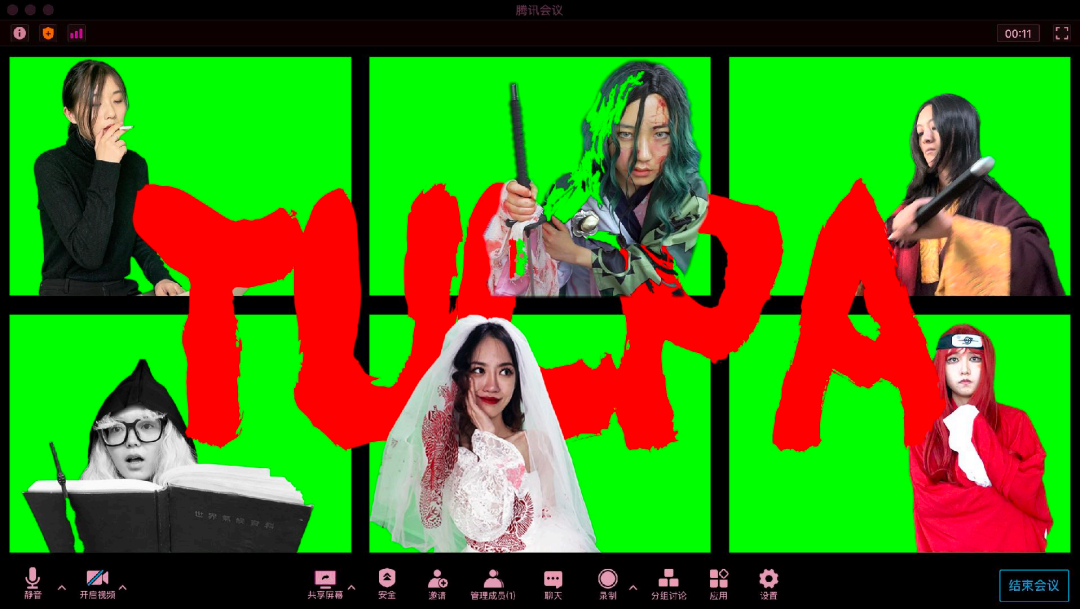Open meeting settings (设置) gear
The image size is (1080, 609).
768,582
